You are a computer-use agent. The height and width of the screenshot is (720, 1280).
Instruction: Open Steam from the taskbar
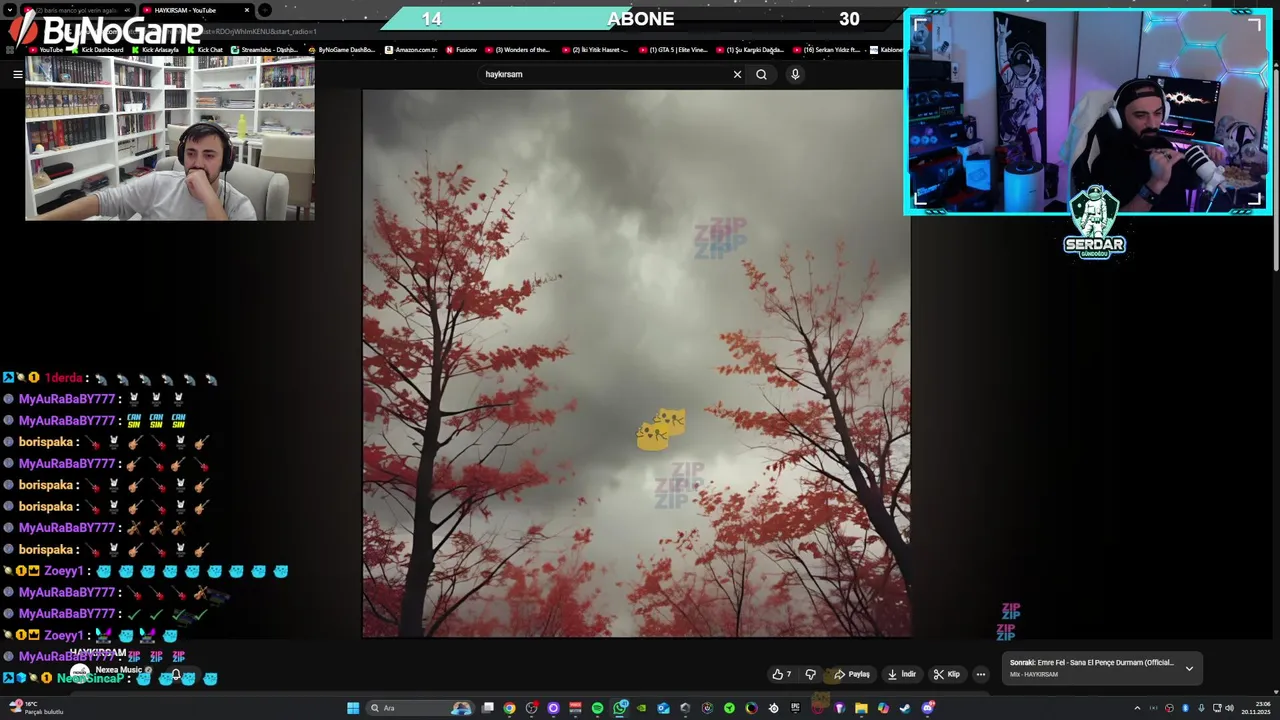pyautogui.click(x=904, y=708)
